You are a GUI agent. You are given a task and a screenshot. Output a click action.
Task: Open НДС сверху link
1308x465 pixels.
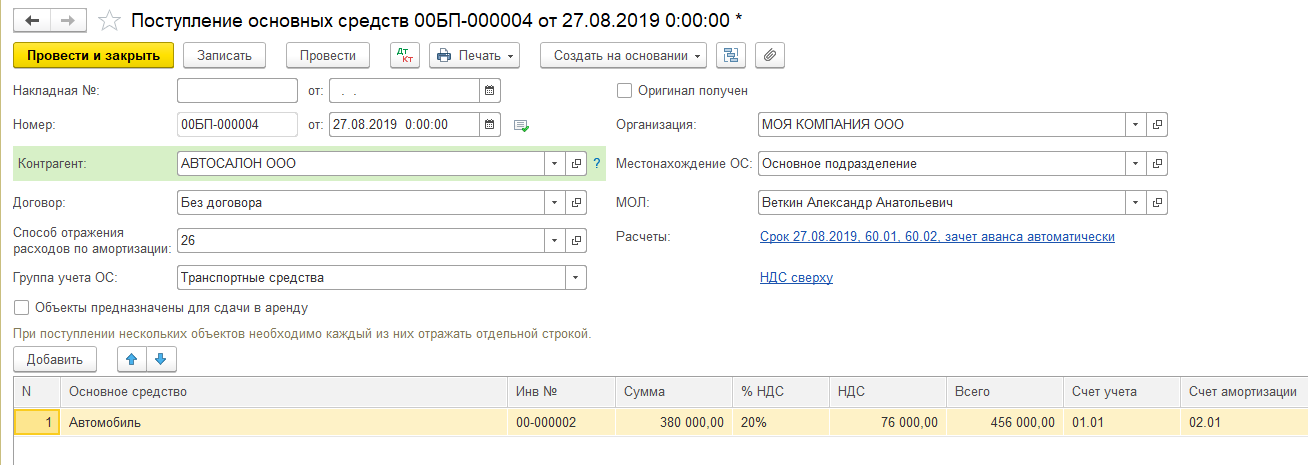pos(796,278)
